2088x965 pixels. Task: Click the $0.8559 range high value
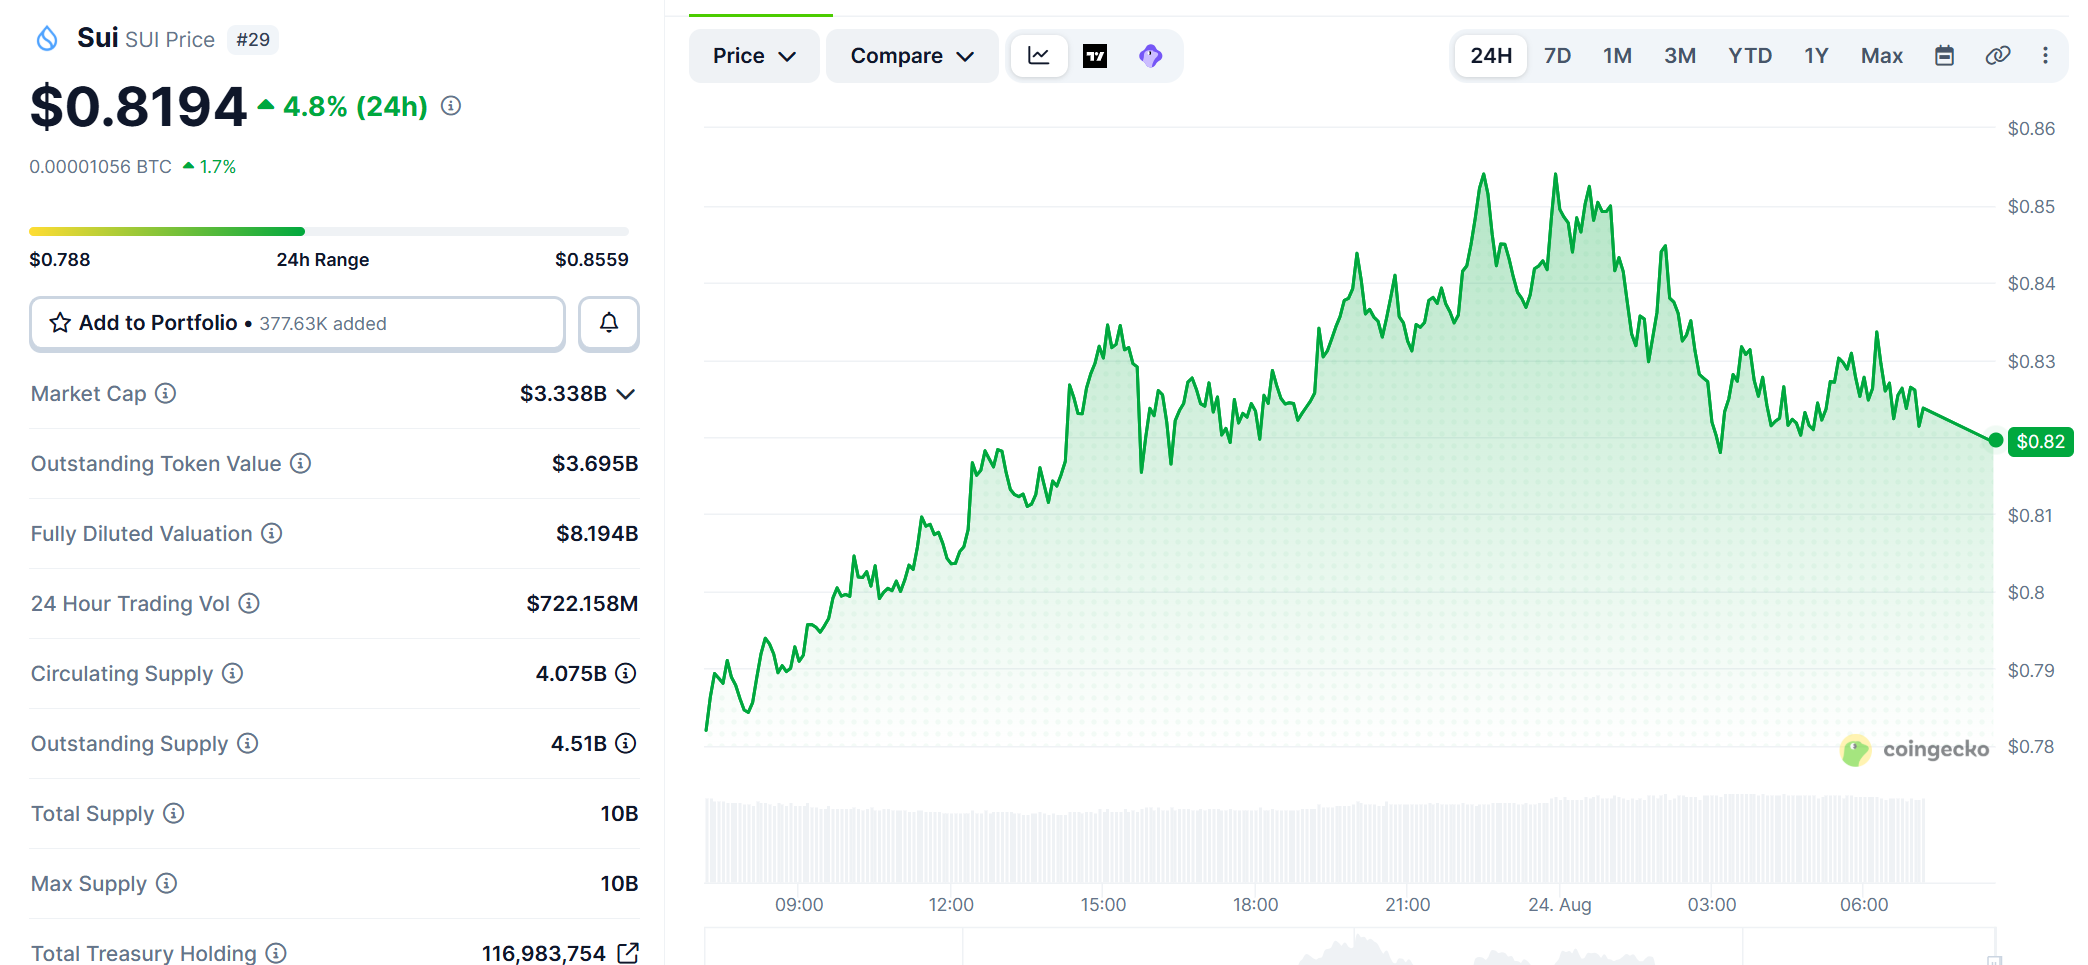click(592, 260)
